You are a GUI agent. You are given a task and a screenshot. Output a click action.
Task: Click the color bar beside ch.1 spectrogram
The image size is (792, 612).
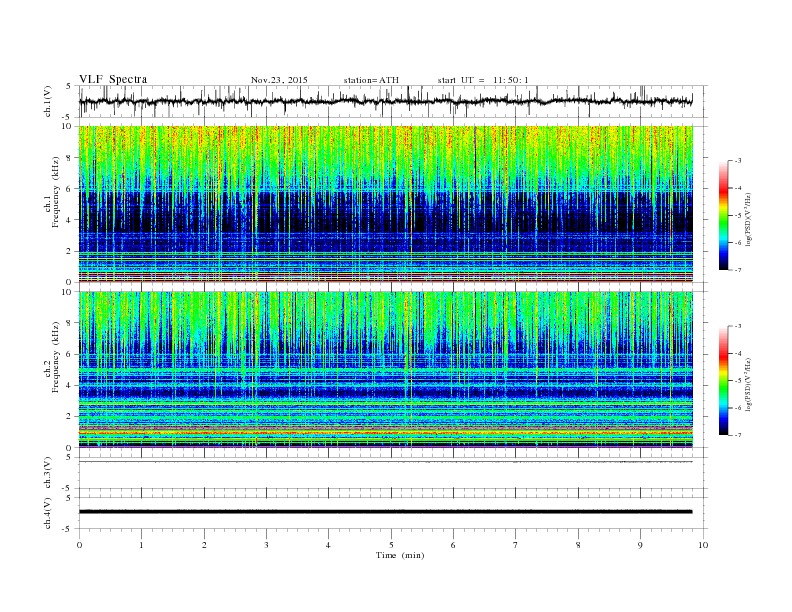pyautogui.click(x=724, y=215)
